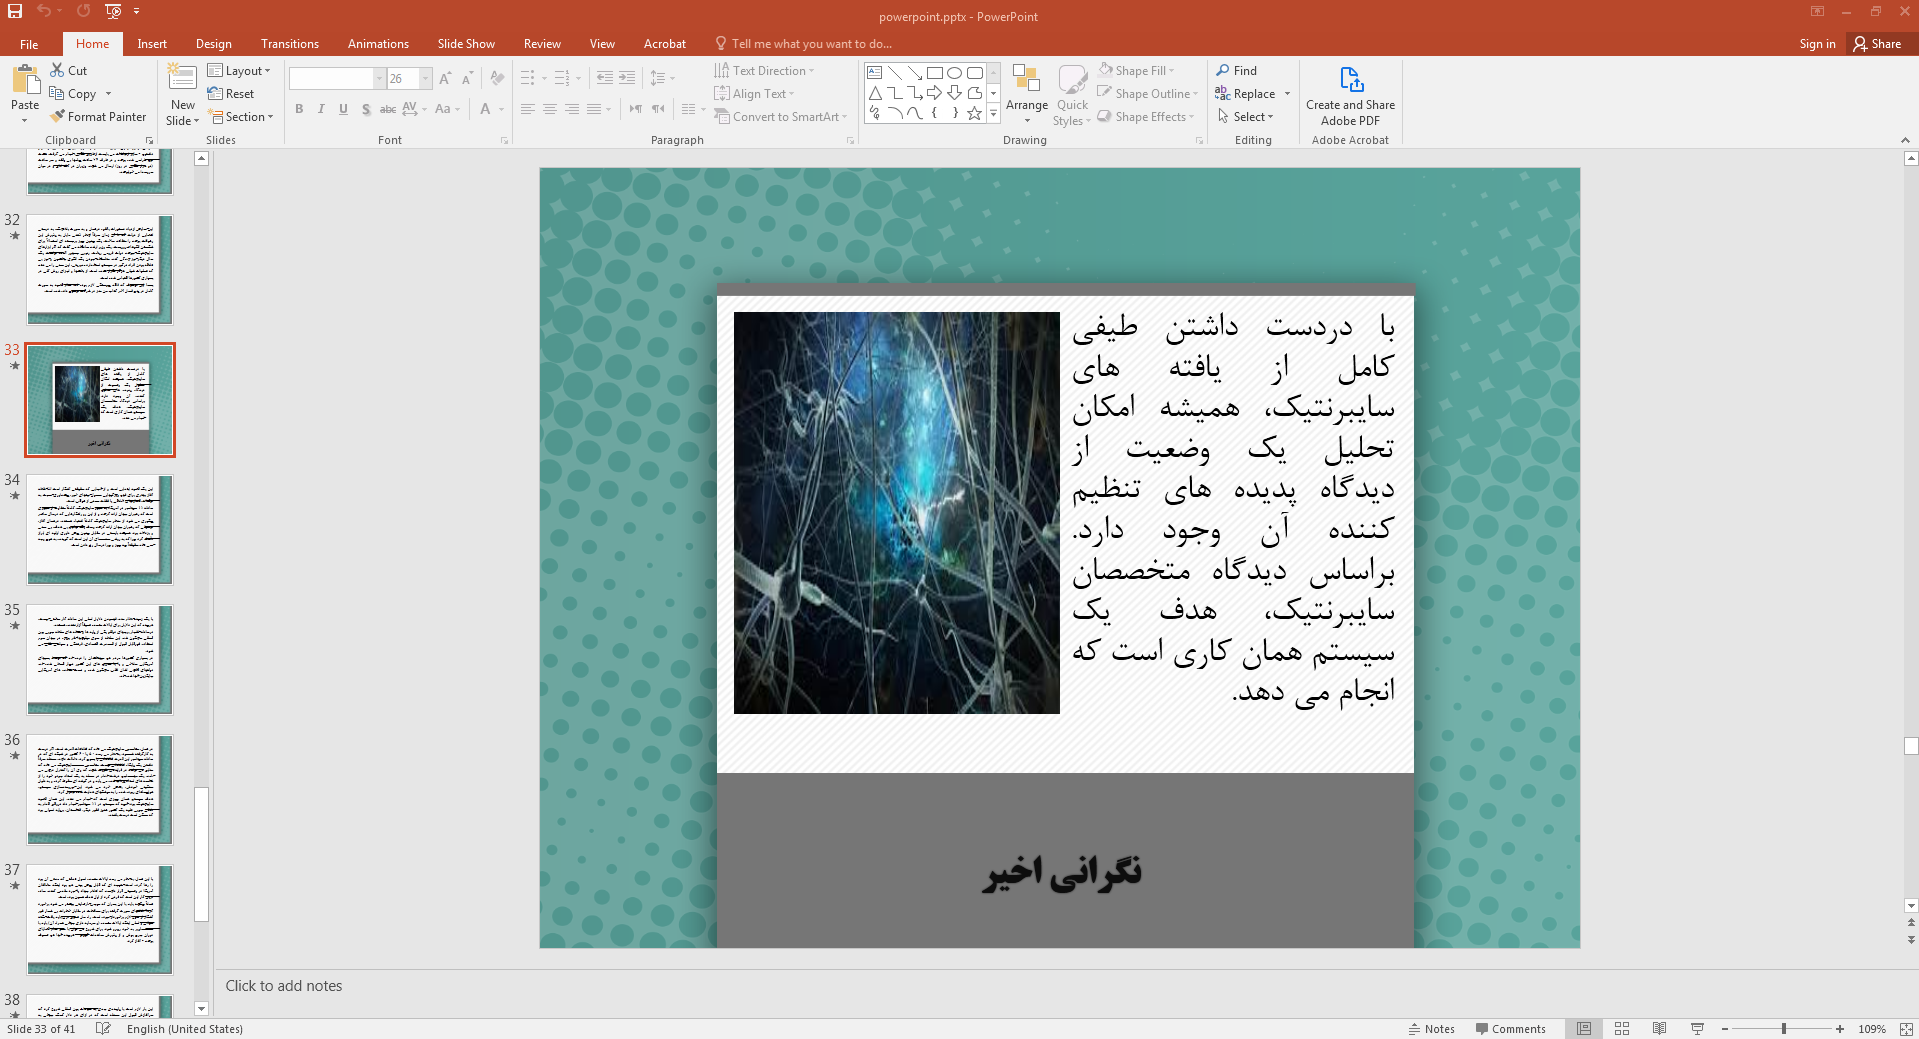
Task: Expand the Align Text dropdown
Action: pos(755,93)
